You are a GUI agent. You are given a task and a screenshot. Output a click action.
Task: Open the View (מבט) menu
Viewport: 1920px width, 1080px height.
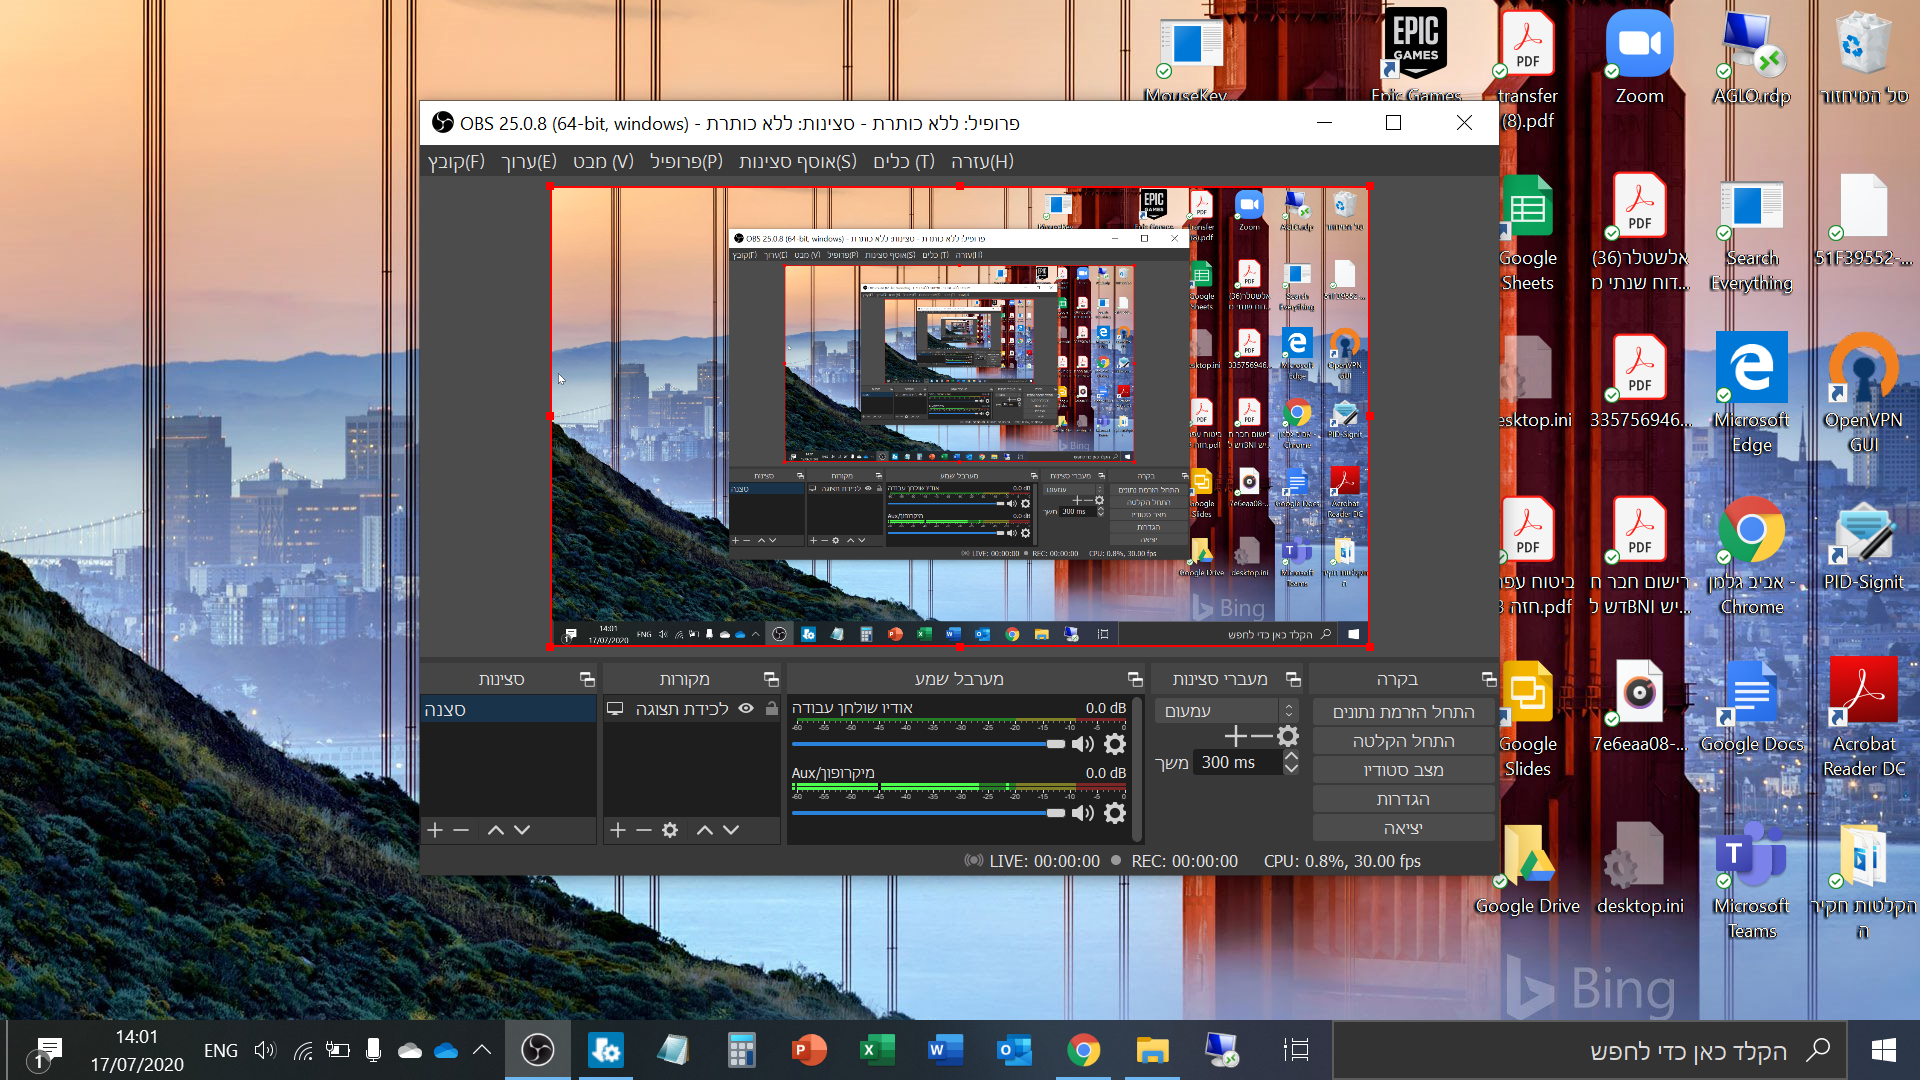[603, 162]
